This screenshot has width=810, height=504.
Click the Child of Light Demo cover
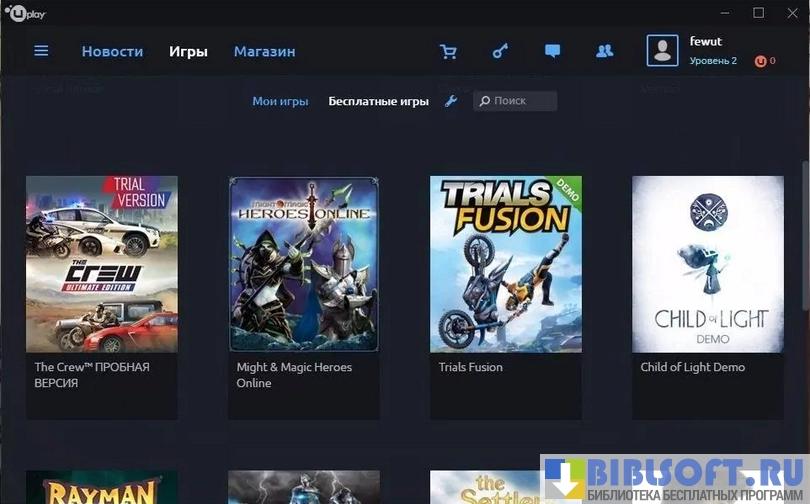pyautogui.click(x=708, y=264)
